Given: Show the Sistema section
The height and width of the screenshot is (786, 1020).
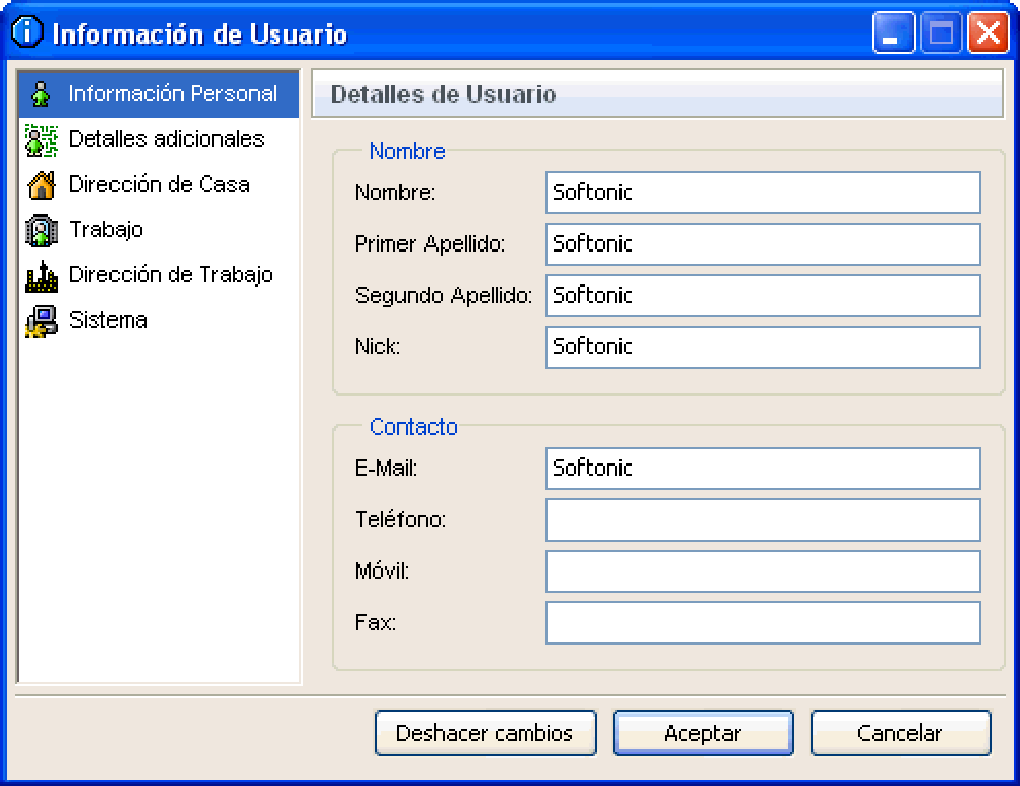Looking at the screenshot, I should (x=159, y=320).
